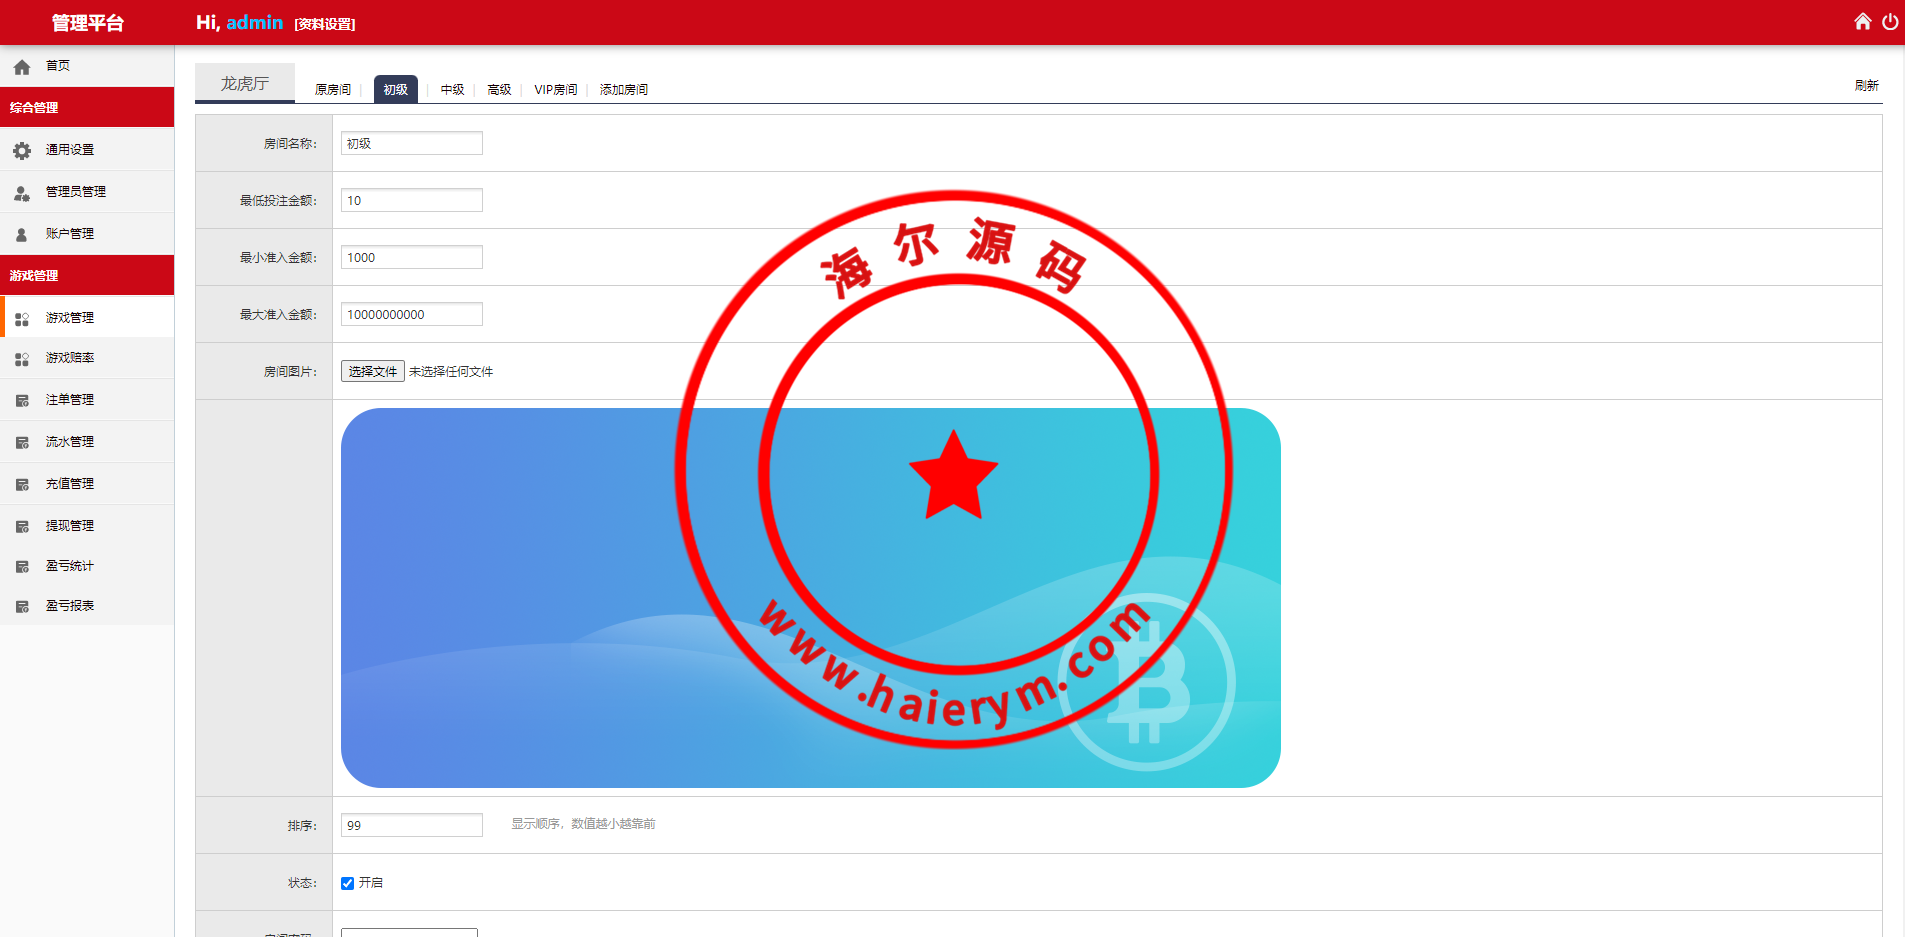The image size is (1905, 937).
Task: Click the 刷新 refresh link
Action: [1866, 86]
